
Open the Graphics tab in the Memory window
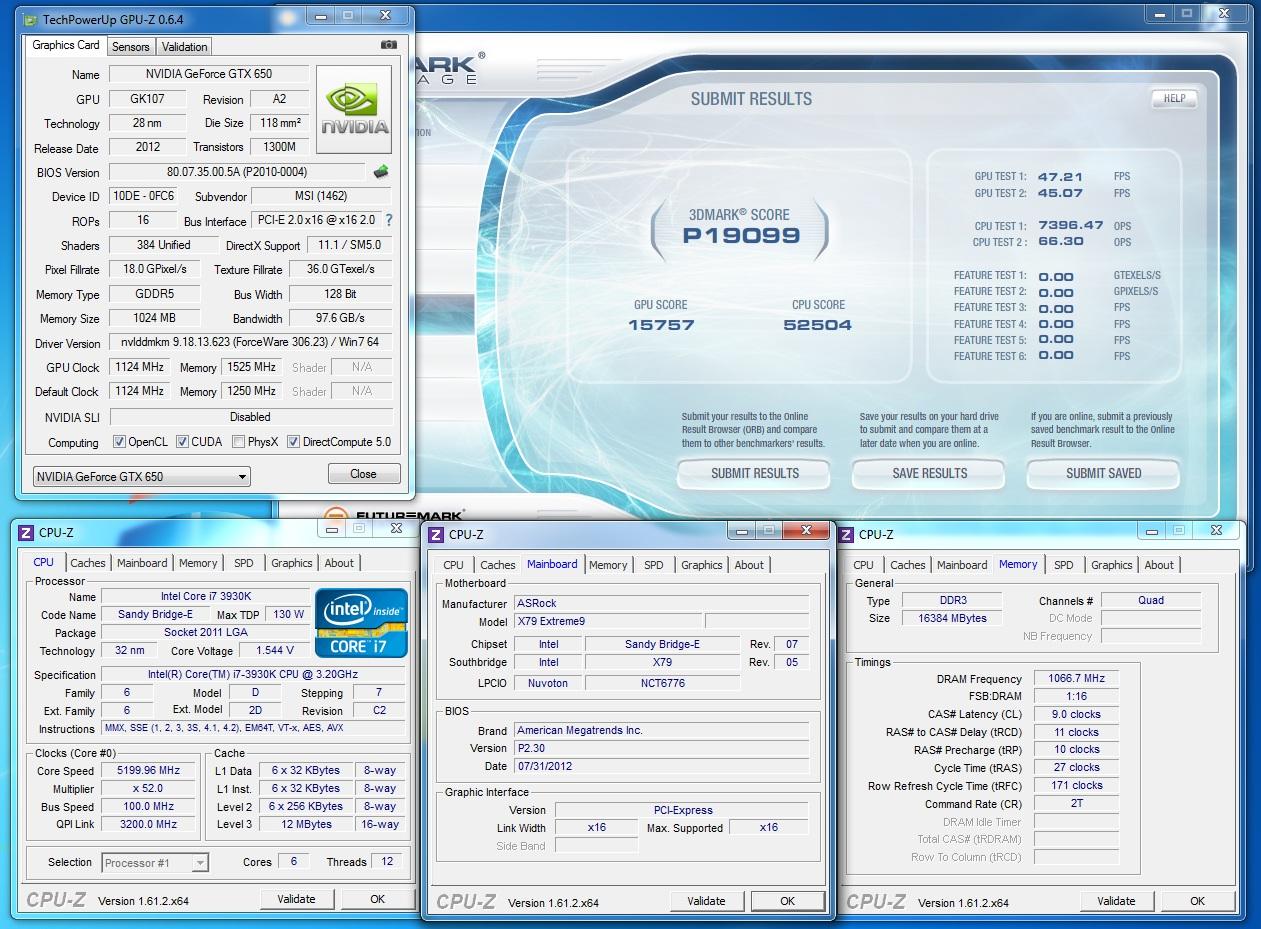(1112, 565)
